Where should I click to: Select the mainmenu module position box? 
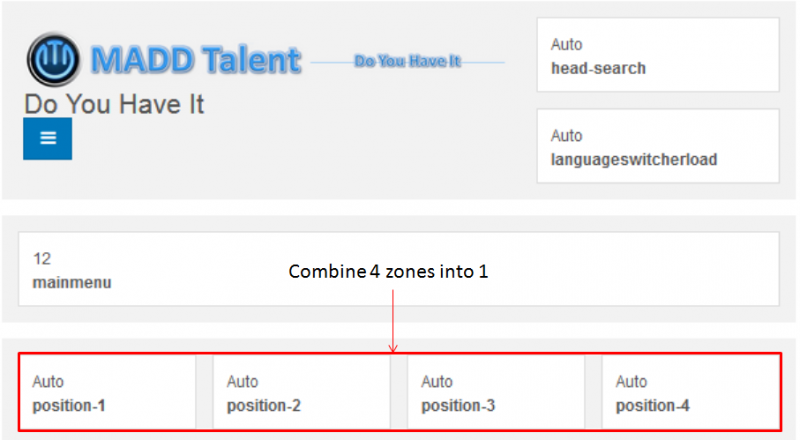(x=399, y=269)
